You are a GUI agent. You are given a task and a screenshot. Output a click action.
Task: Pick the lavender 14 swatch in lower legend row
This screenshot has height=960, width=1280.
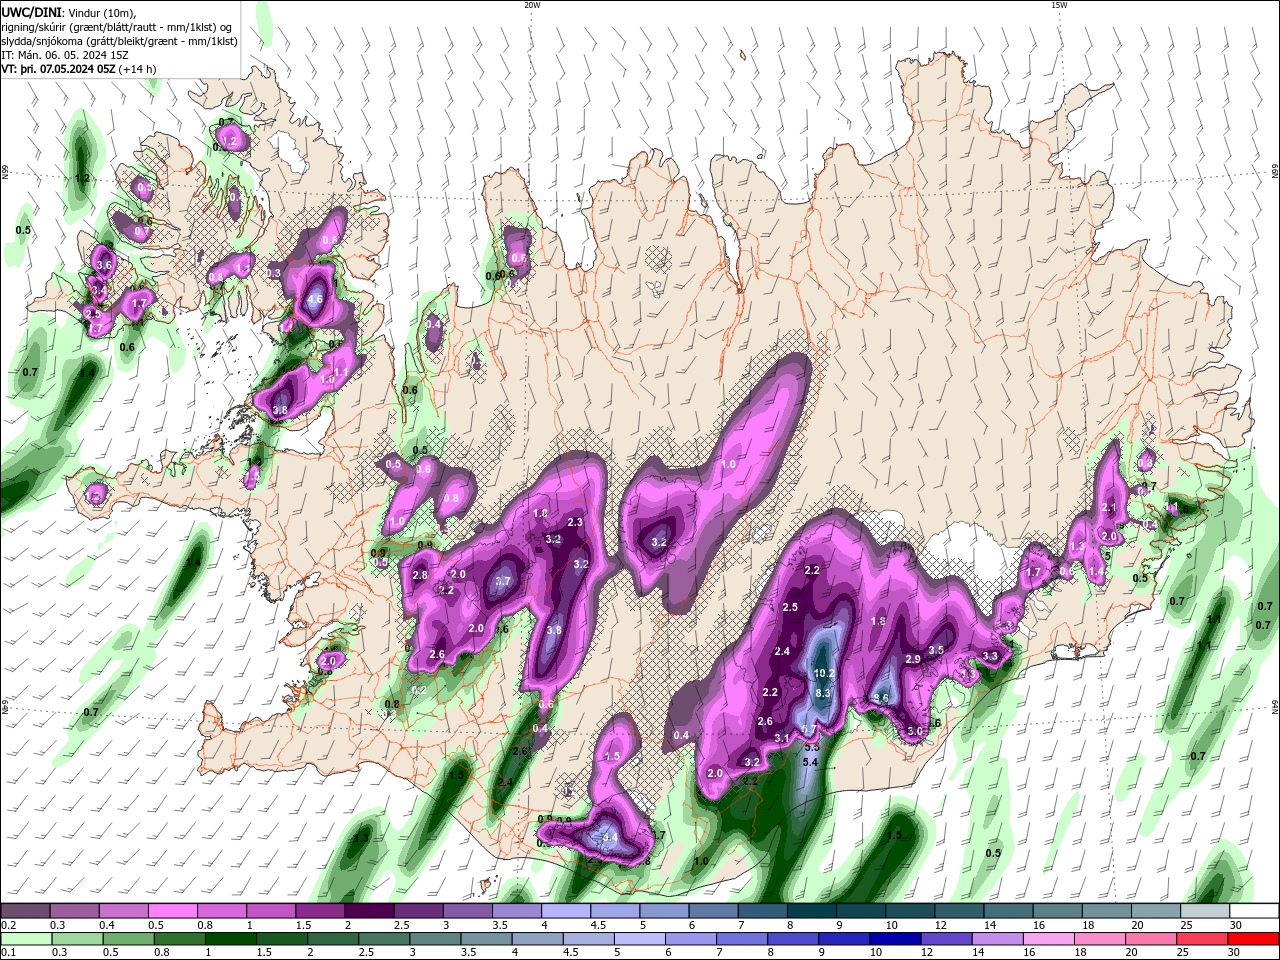998,938
